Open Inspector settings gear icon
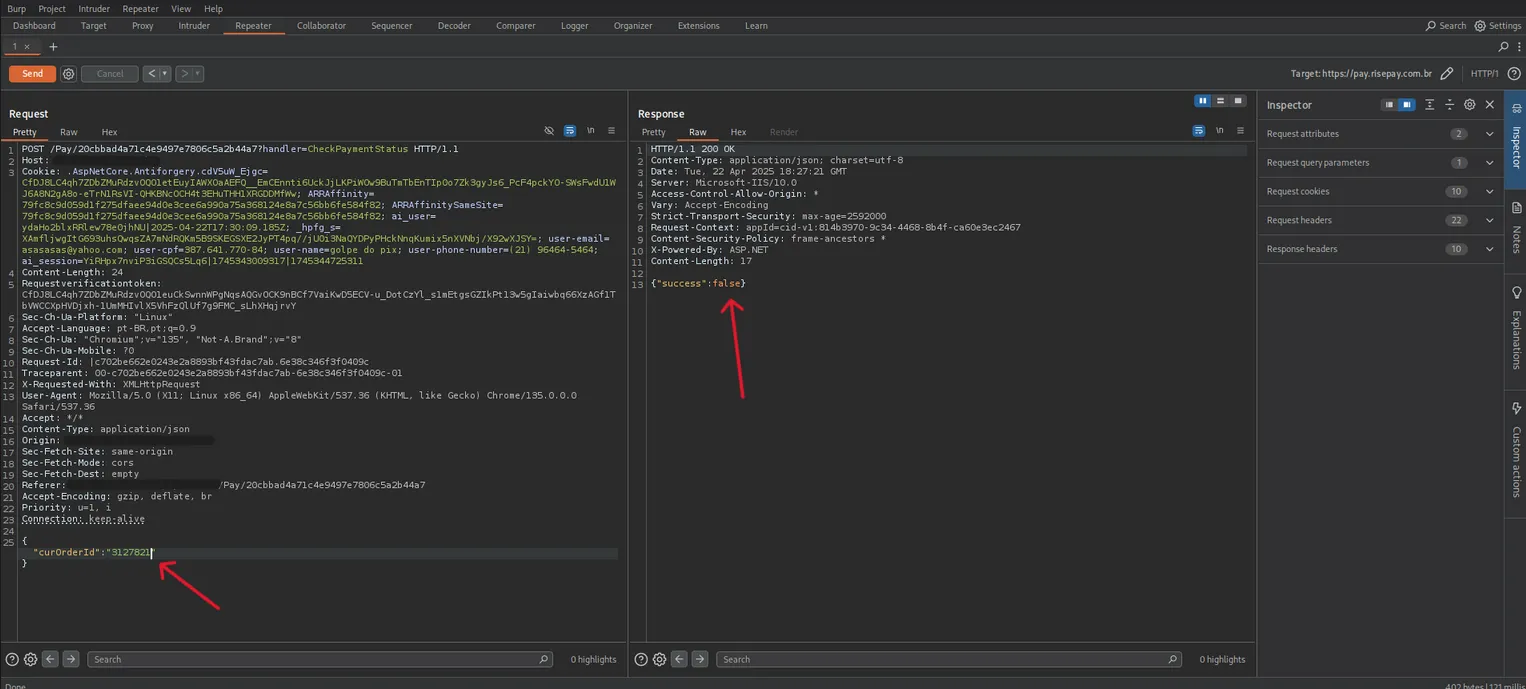This screenshot has height=689, width=1526. tap(1469, 105)
